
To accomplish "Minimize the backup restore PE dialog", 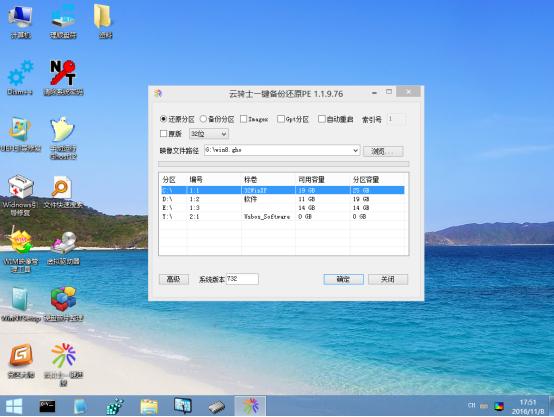I will point(374,93).
